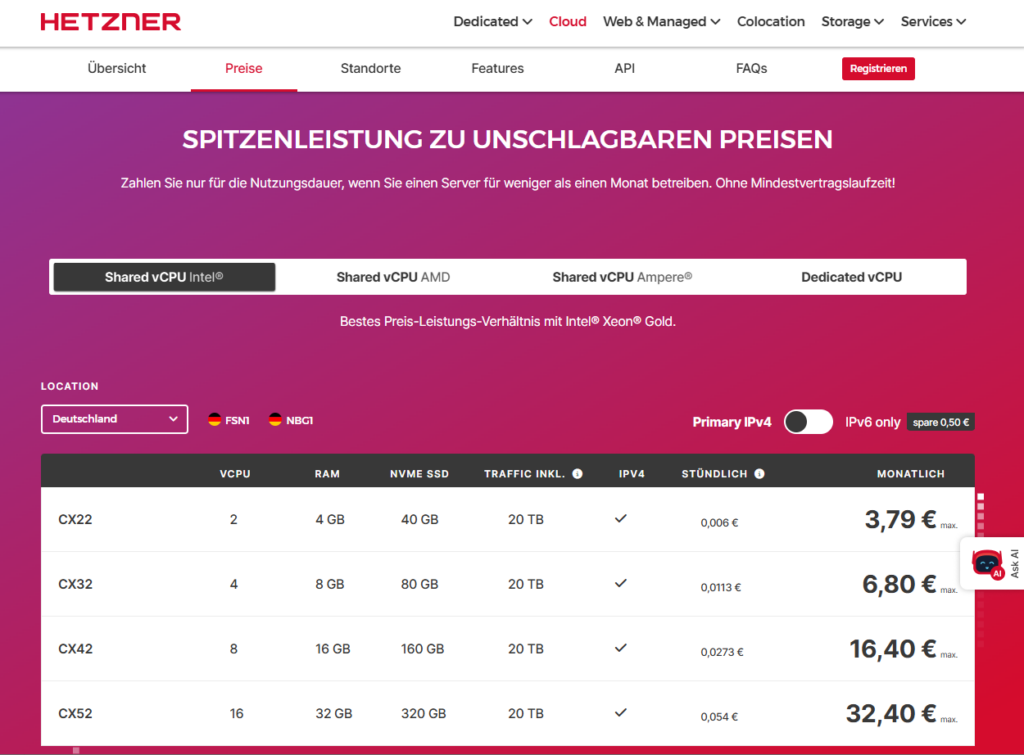Click the IPv4 checkmark in CX32 row
This screenshot has width=1024, height=755.
[x=620, y=583]
